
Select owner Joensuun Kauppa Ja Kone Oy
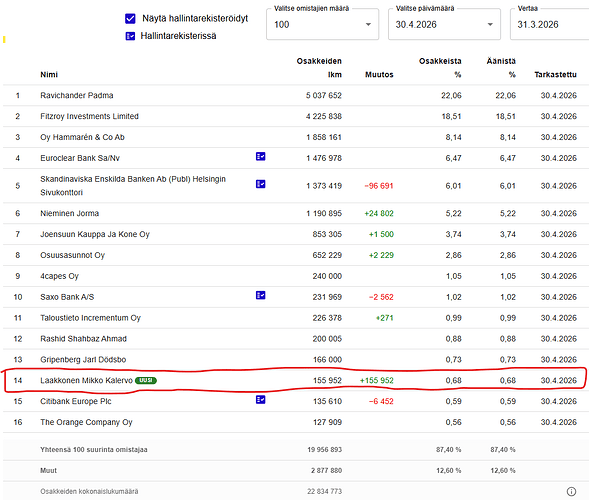pos(95,234)
